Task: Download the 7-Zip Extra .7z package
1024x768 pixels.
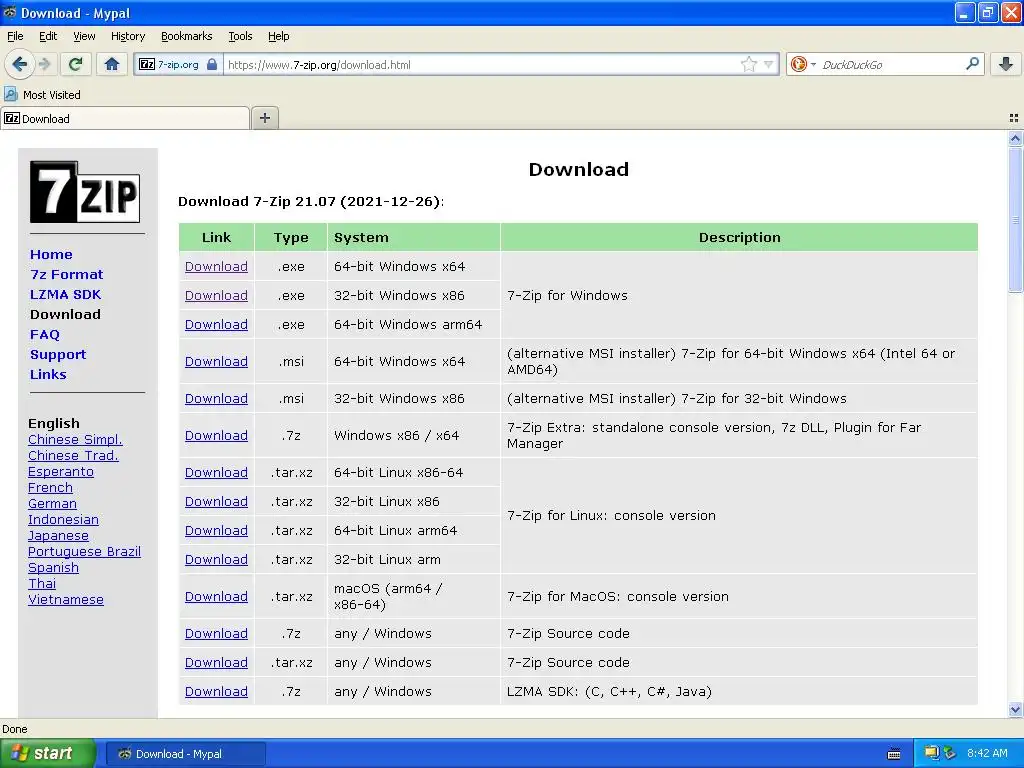Action: point(216,436)
